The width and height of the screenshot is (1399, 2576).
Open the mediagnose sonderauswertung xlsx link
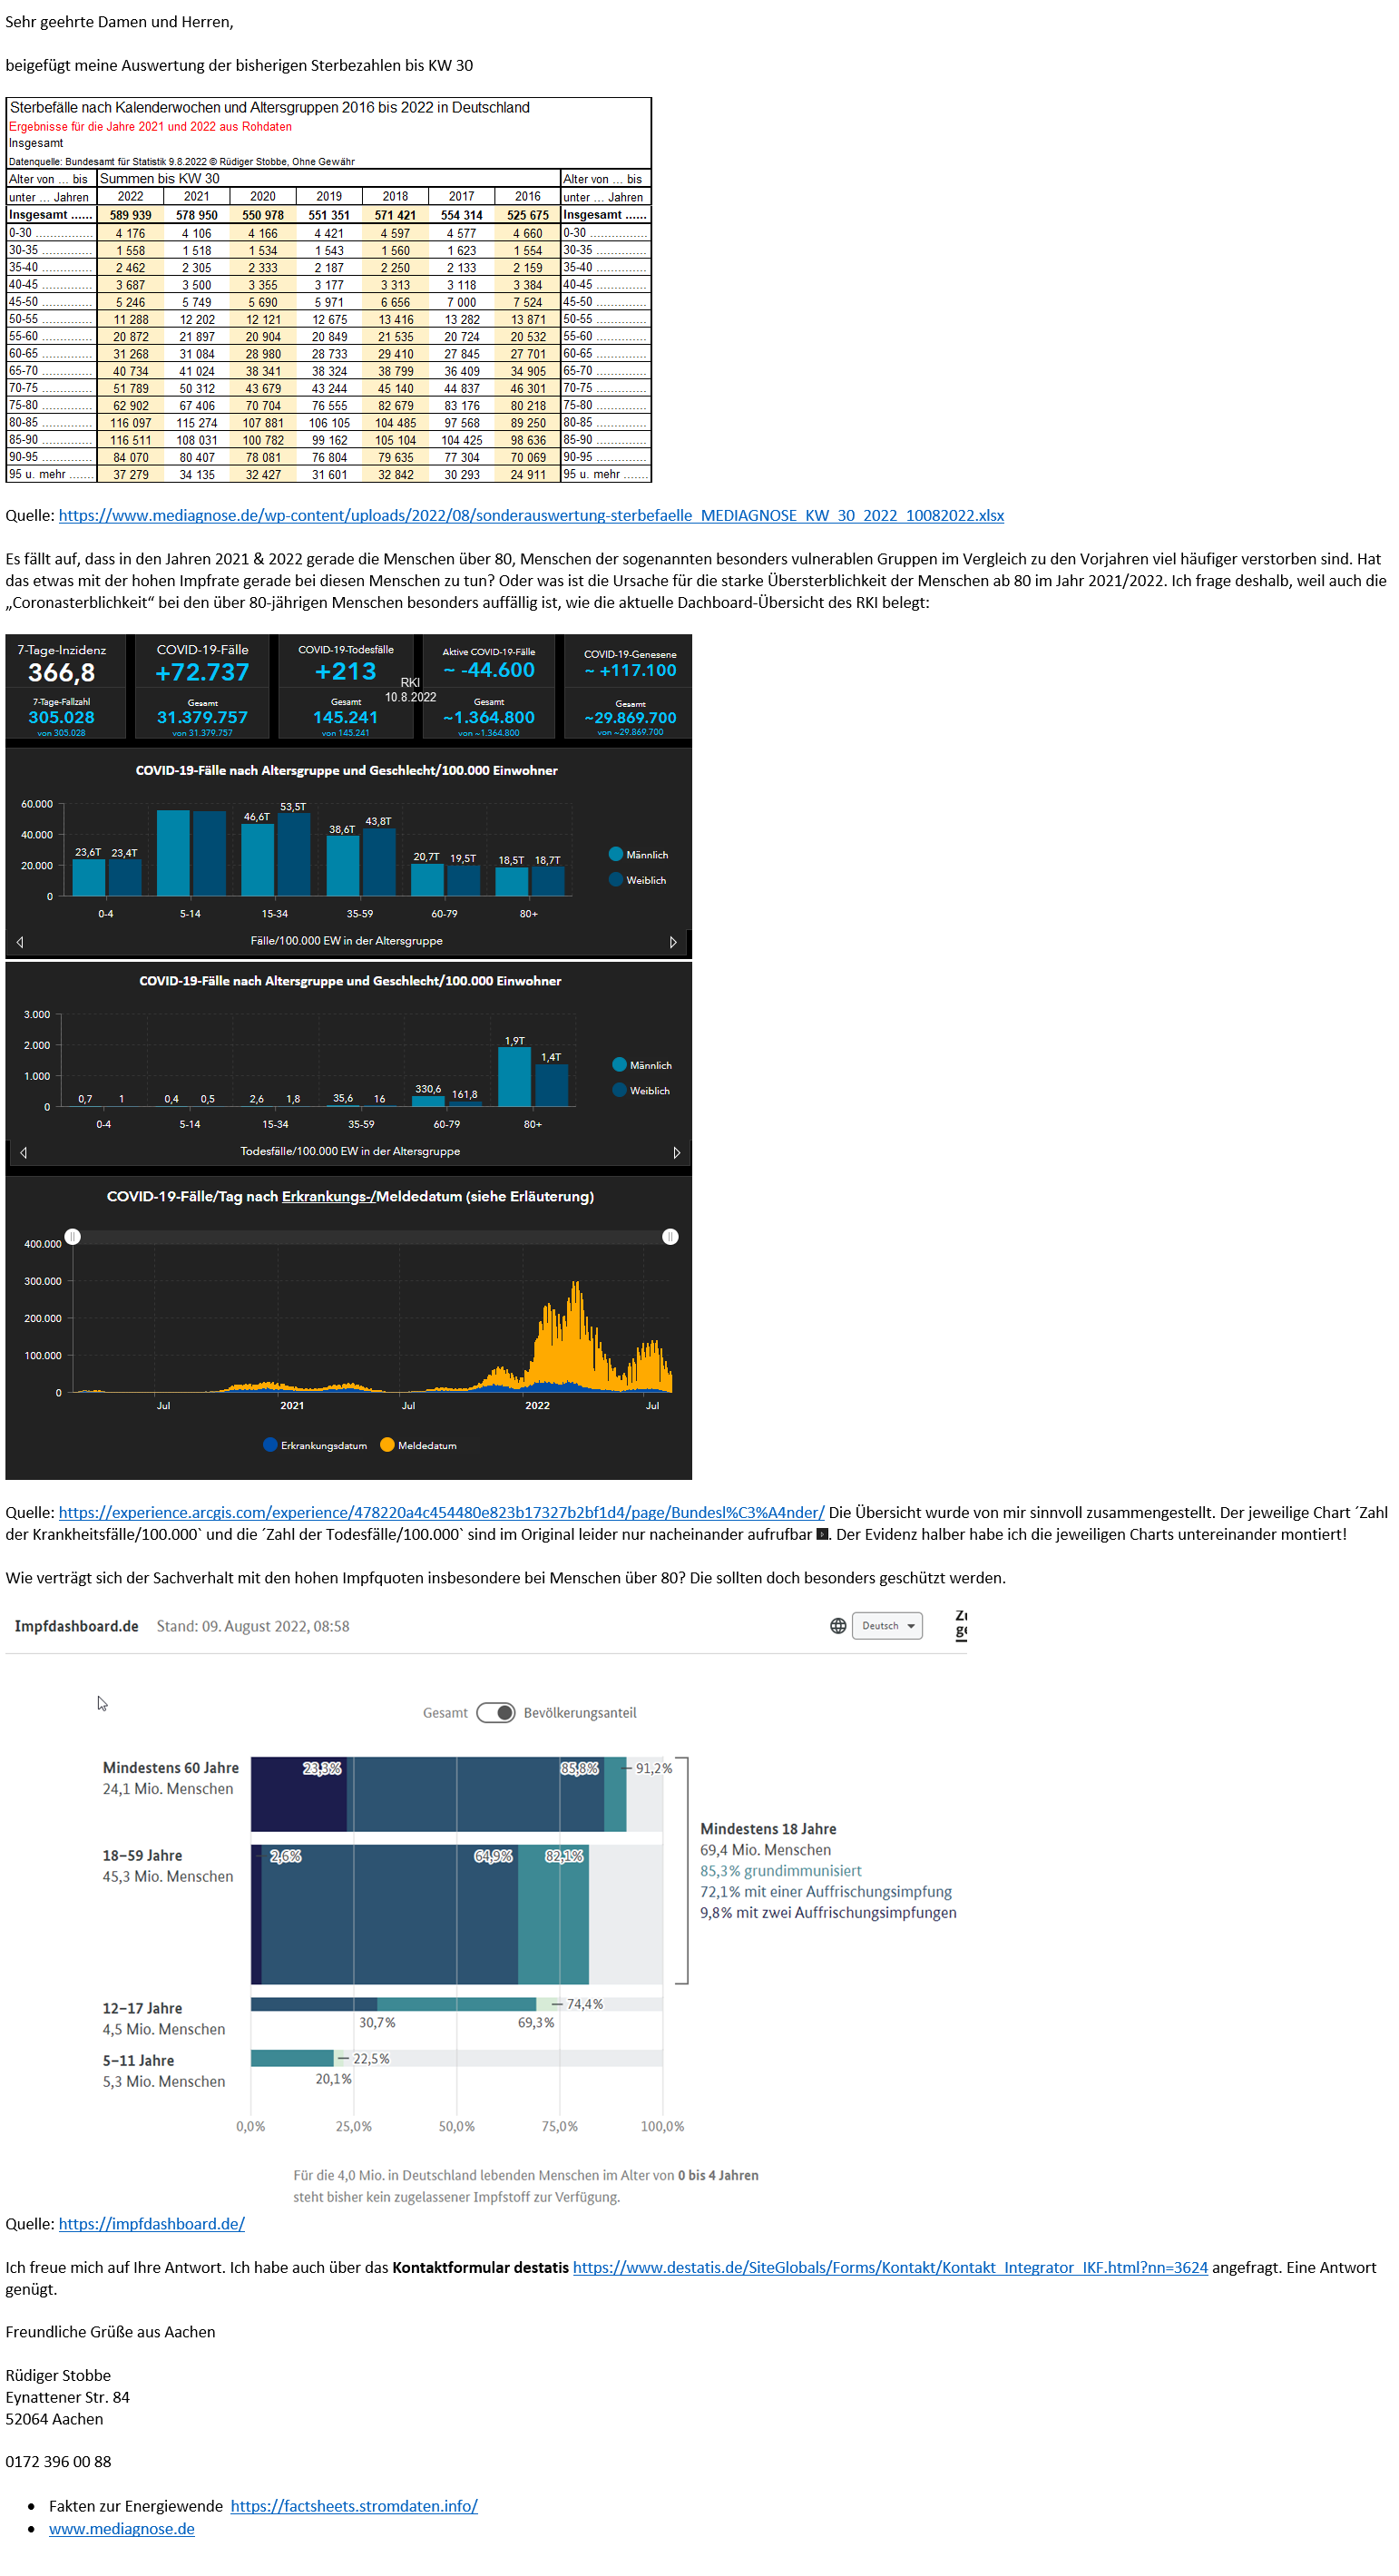coord(531,515)
